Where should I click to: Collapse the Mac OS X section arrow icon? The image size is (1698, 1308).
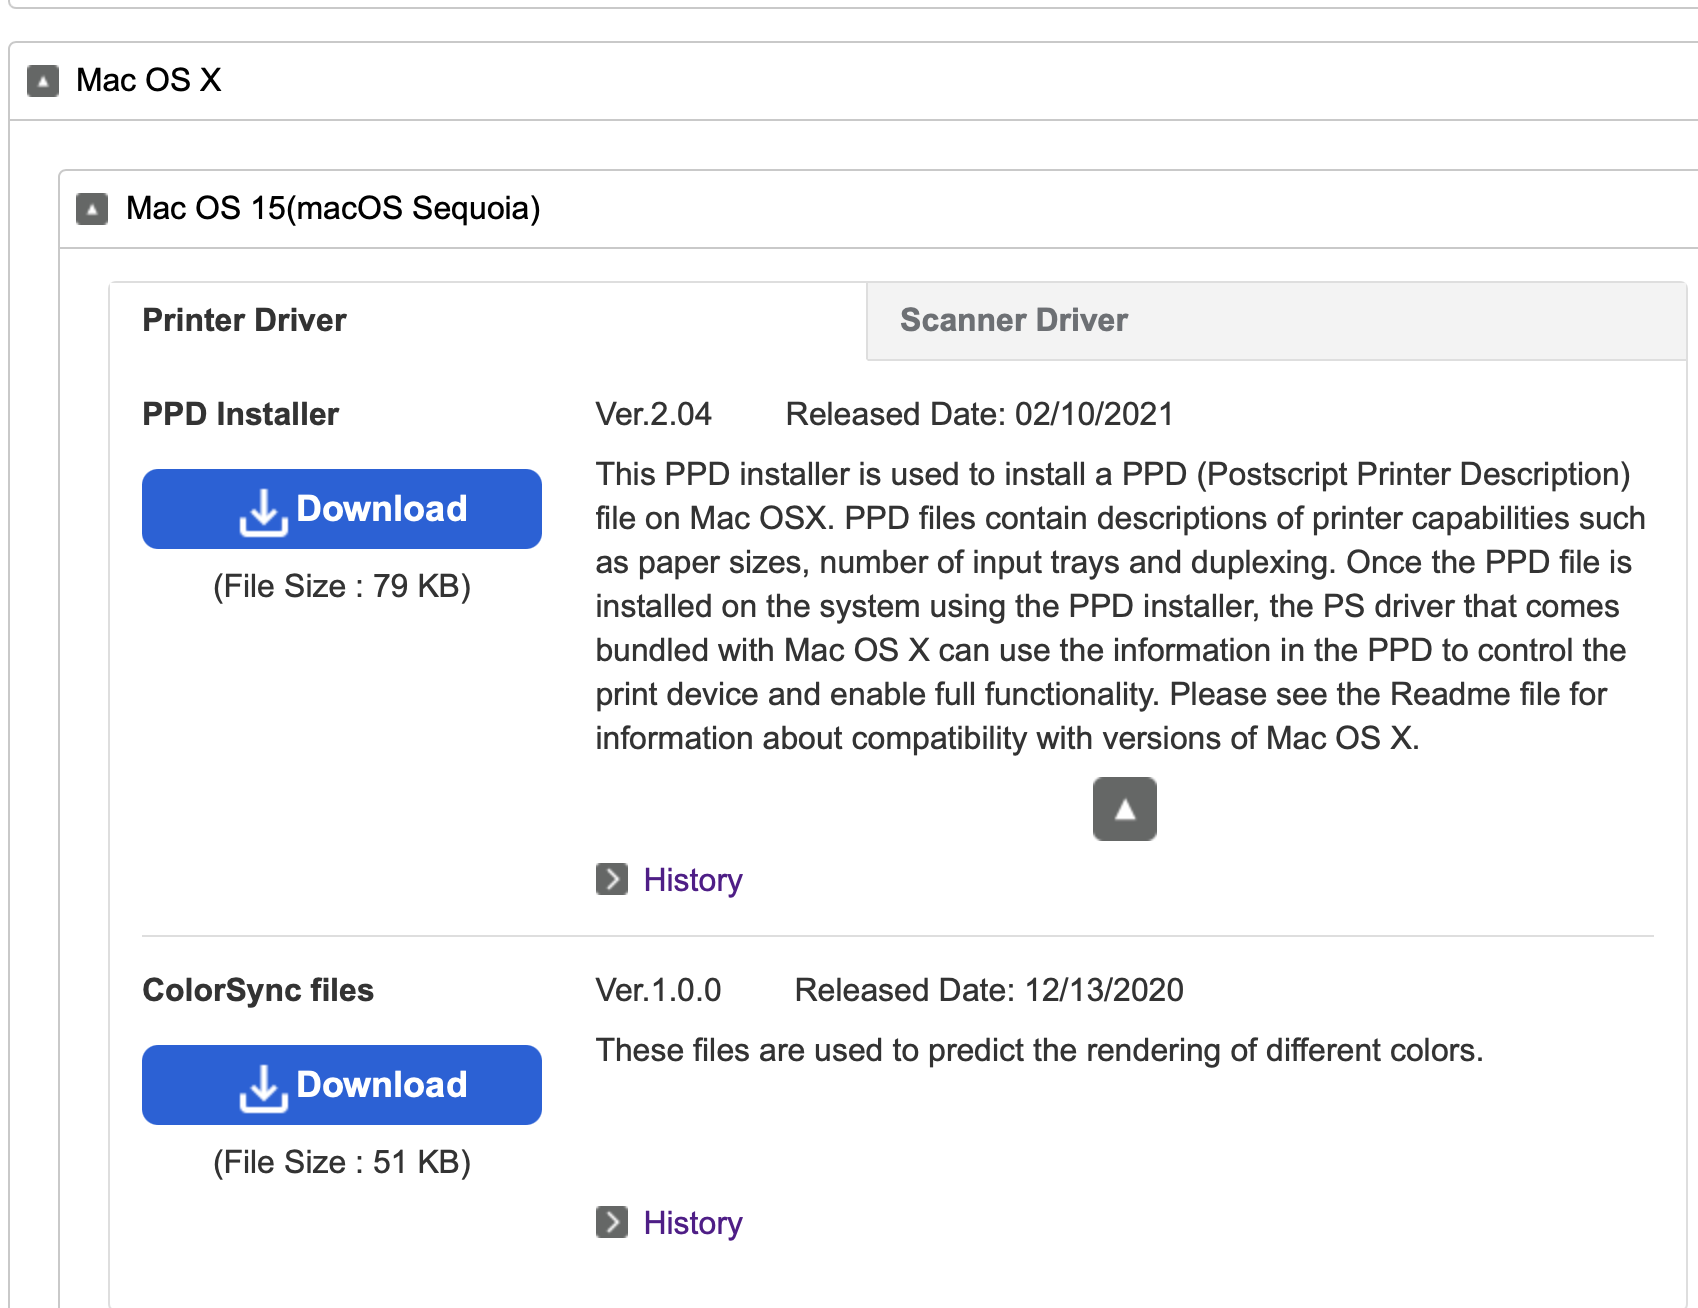(x=43, y=80)
